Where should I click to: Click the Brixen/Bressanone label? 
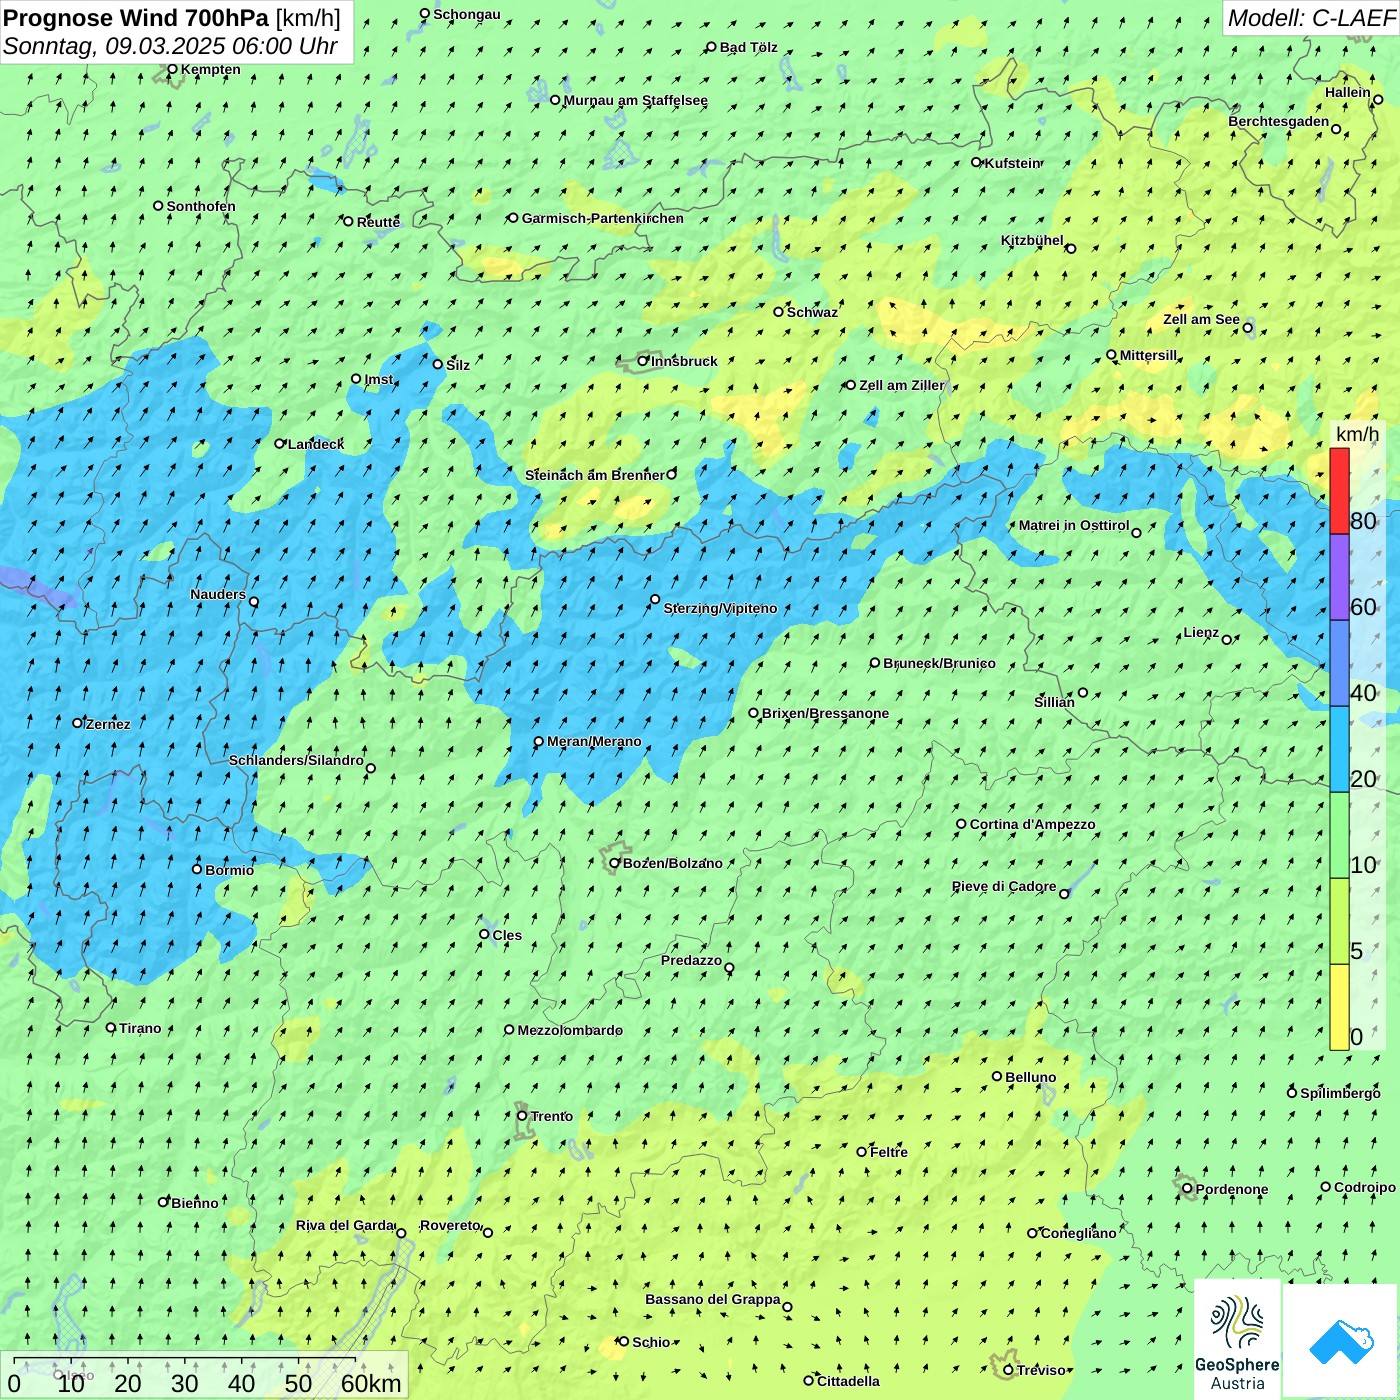(825, 713)
